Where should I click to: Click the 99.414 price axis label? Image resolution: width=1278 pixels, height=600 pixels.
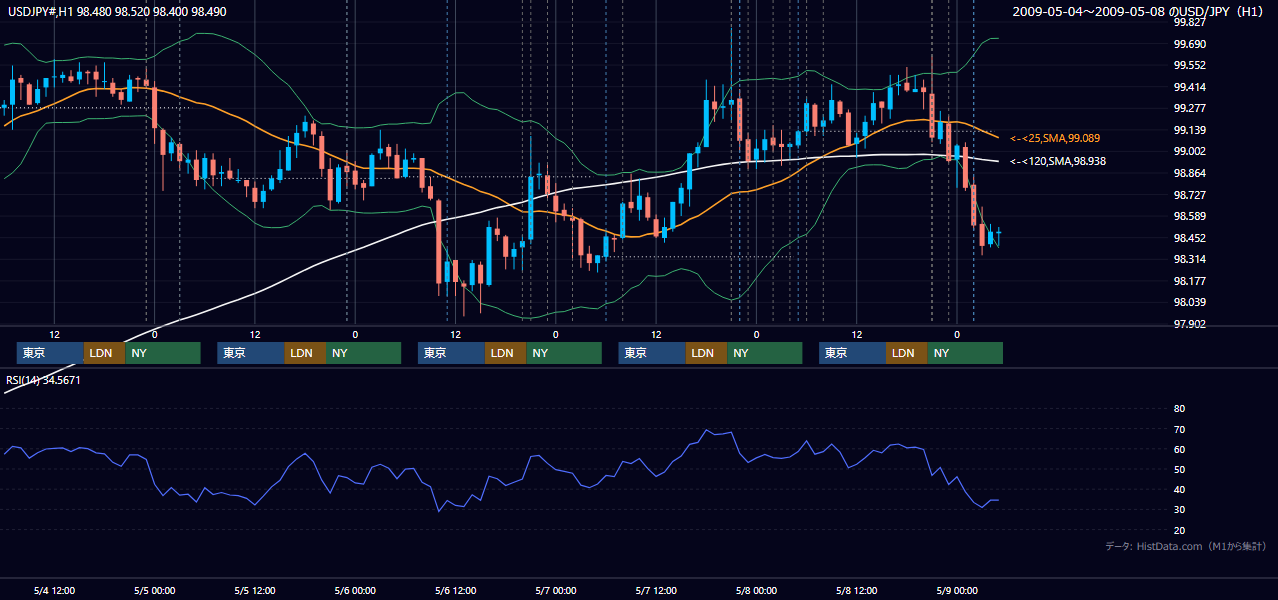[x=1189, y=87]
